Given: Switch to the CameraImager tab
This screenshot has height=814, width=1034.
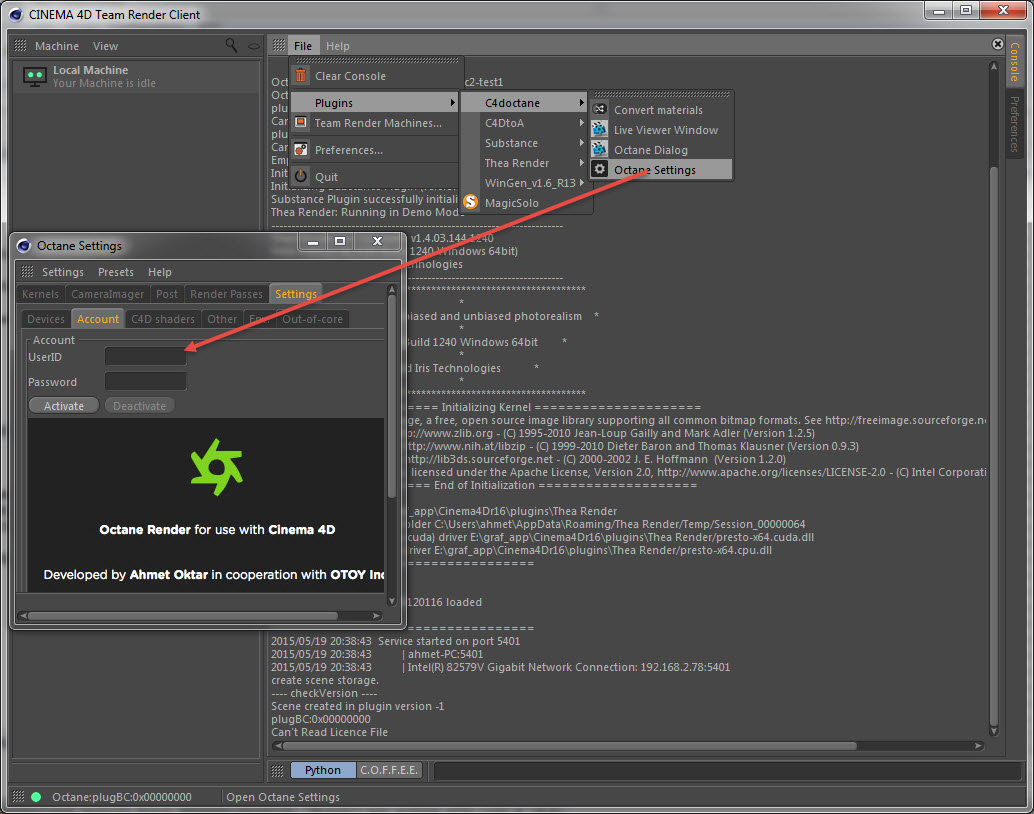Looking at the screenshot, I should (107, 294).
